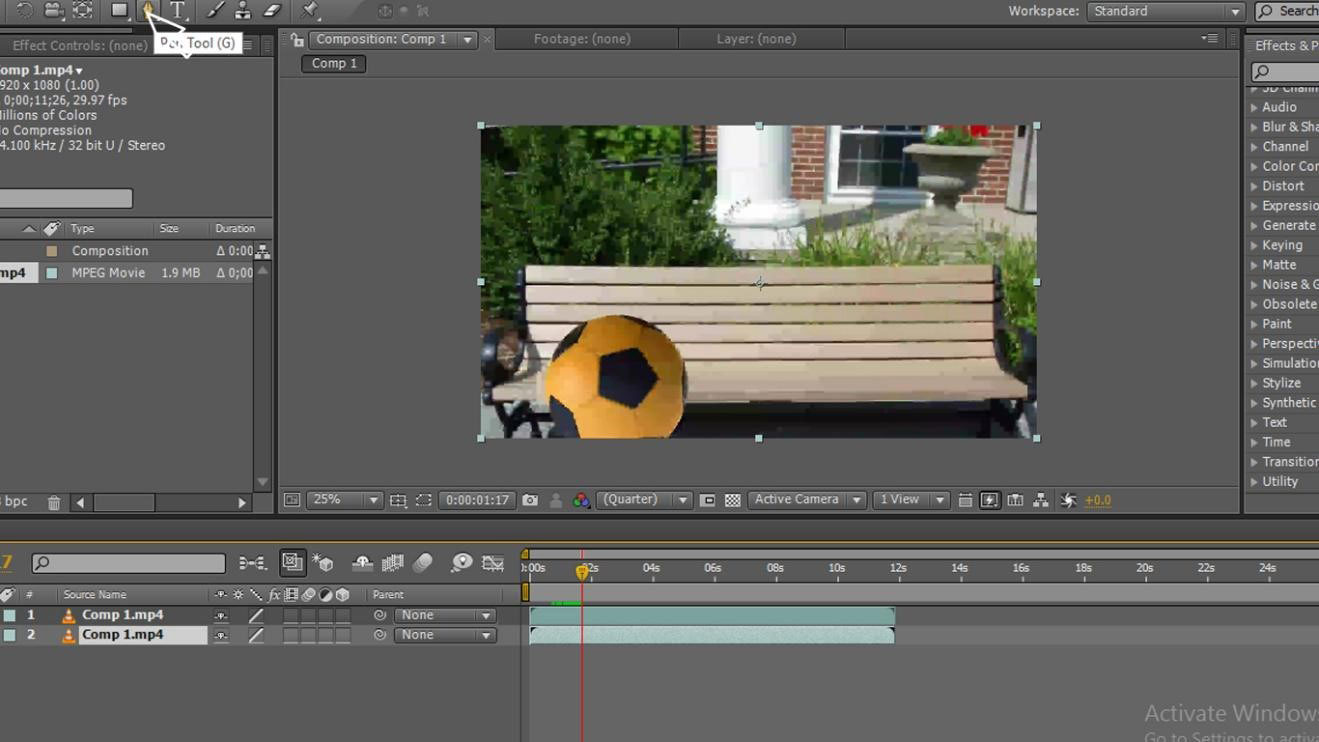Image resolution: width=1319 pixels, height=742 pixels.
Task: Switch to the Layer (none) tab
Action: click(756, 39)
